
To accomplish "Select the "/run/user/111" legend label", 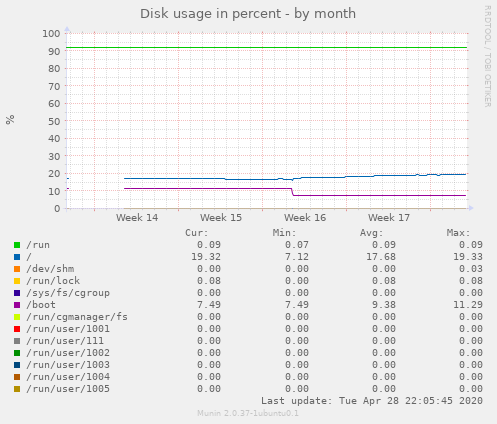I will [x=65, y=341].
